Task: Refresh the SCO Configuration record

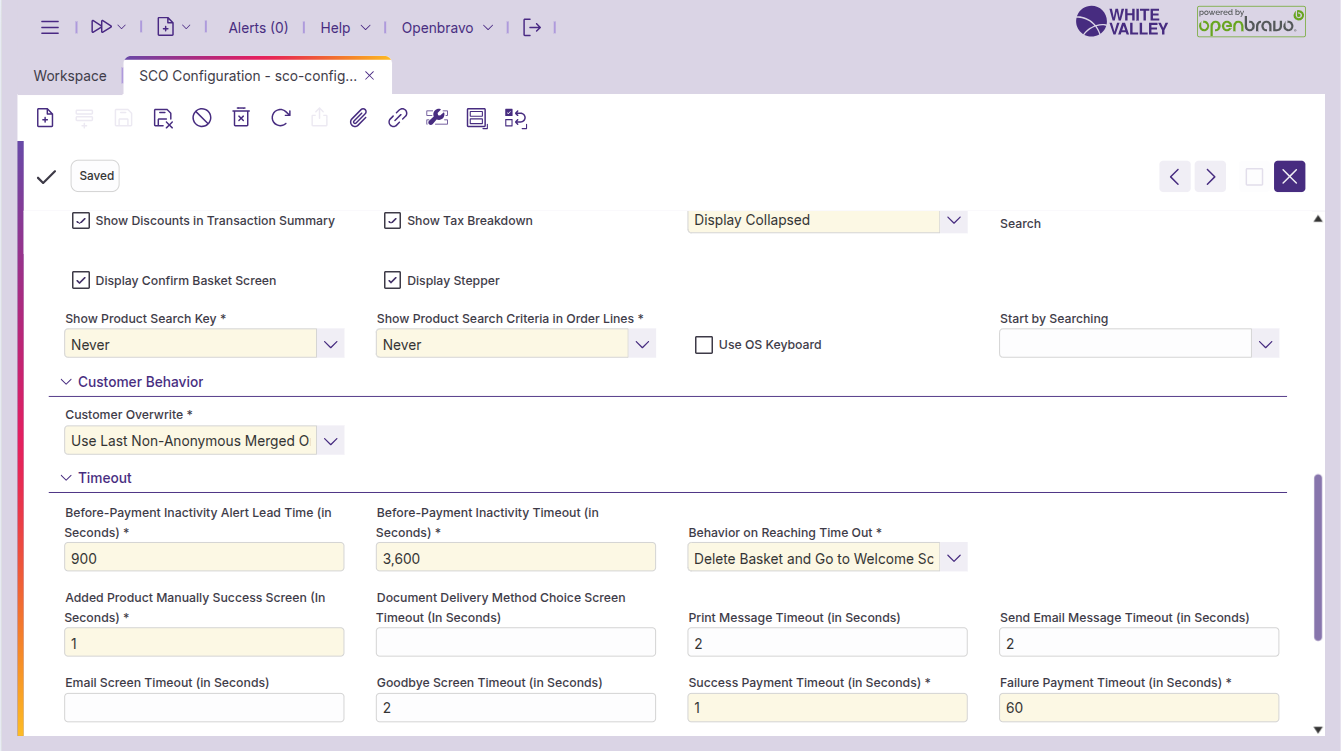Action: coord(280,117)
